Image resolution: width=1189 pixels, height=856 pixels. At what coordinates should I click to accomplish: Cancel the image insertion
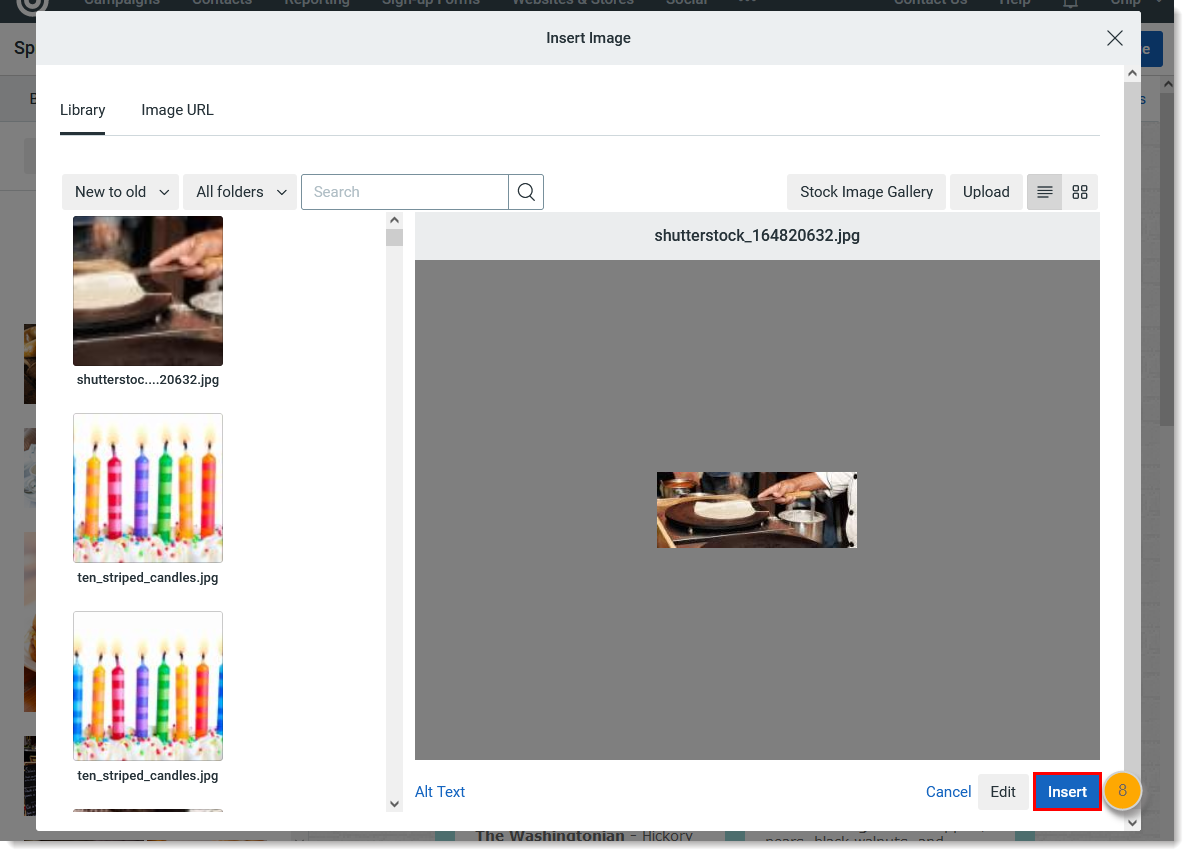pyautogui.click(x=948, y=792)
